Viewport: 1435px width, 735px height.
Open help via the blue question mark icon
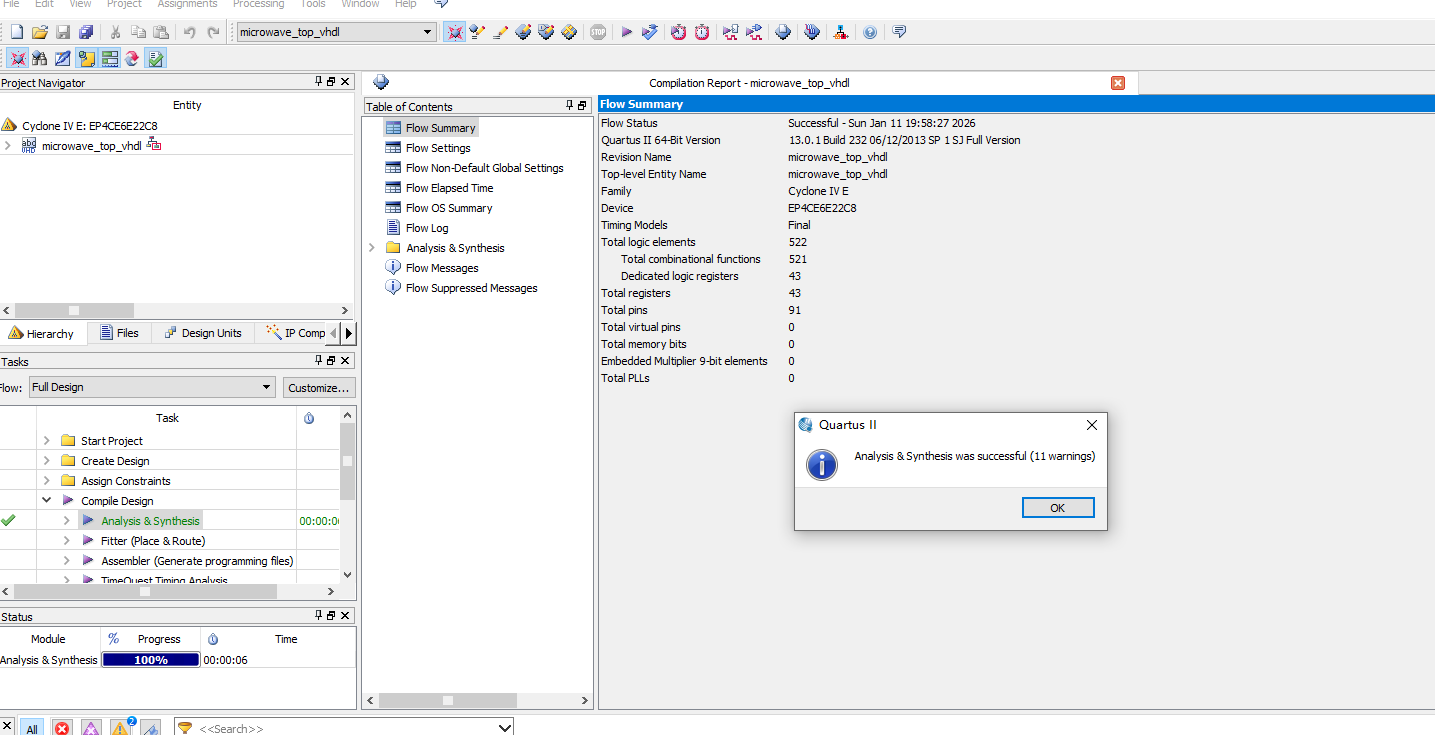870,32
